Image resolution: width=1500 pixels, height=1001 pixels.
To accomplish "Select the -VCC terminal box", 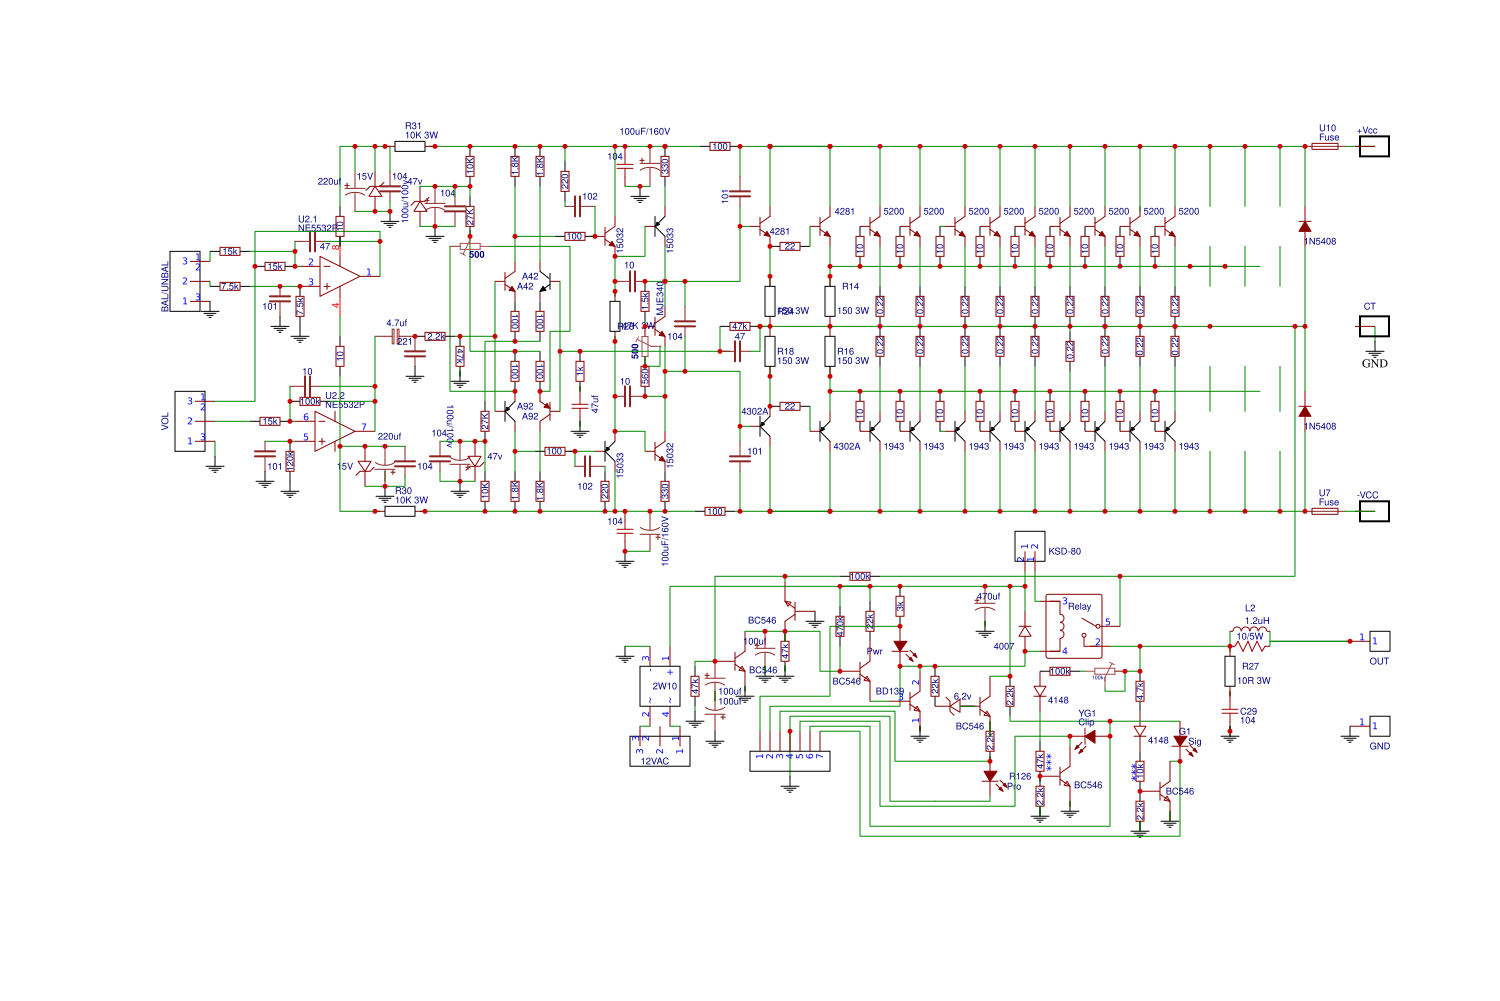I will [x=1374, y=511].
